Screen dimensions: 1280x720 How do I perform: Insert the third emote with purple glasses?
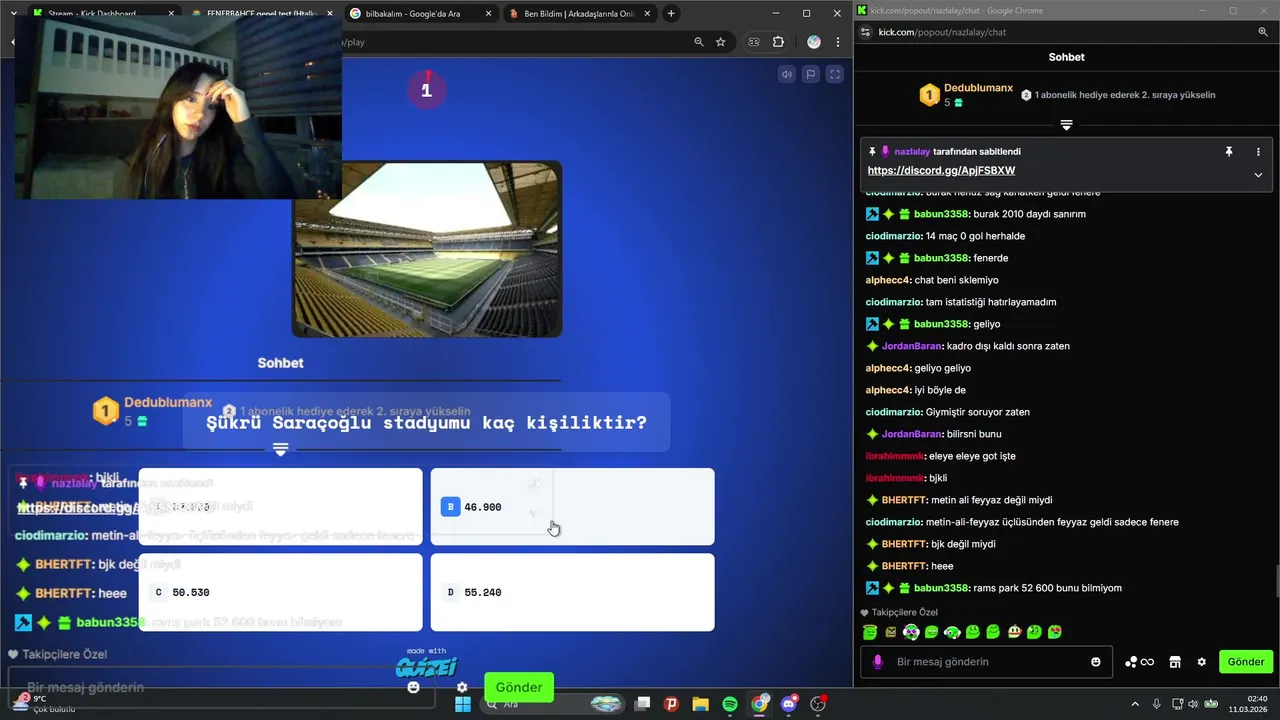point(911,632)
